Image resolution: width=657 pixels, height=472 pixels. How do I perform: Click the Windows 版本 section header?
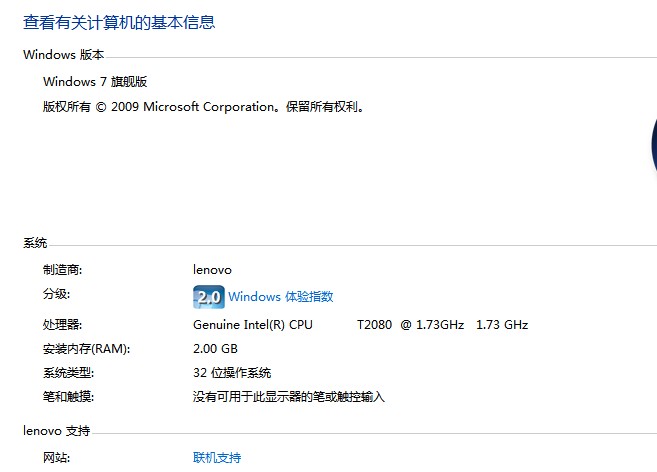[x=63, y=55]
